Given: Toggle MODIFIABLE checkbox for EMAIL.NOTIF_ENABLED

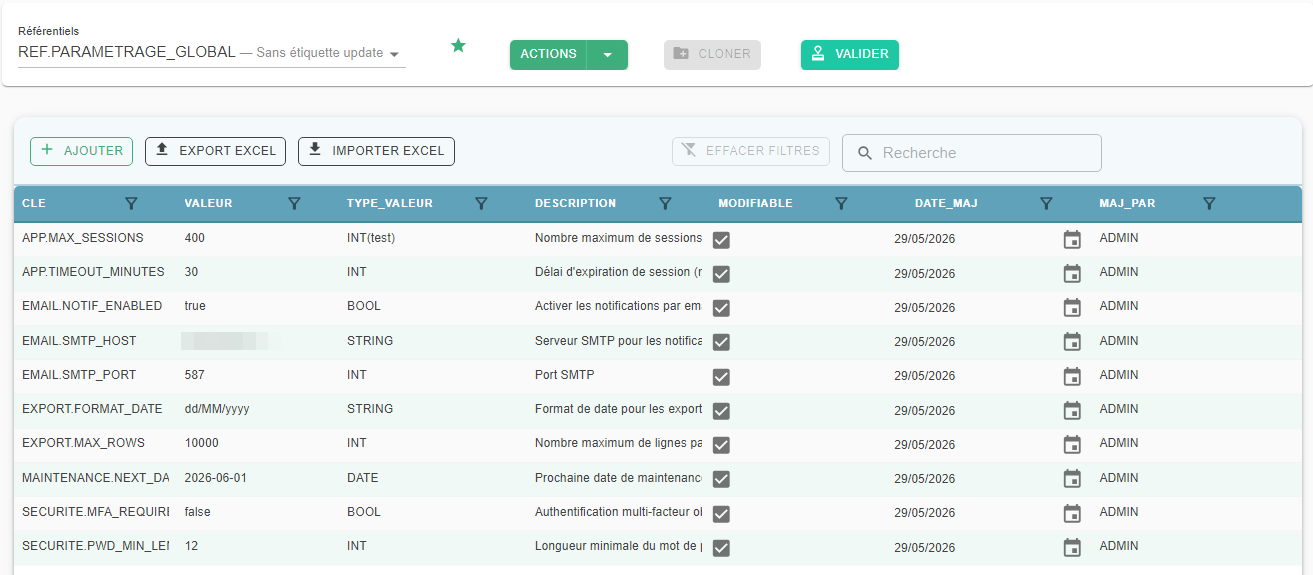Looking at the screenshot, I should 721,308.
